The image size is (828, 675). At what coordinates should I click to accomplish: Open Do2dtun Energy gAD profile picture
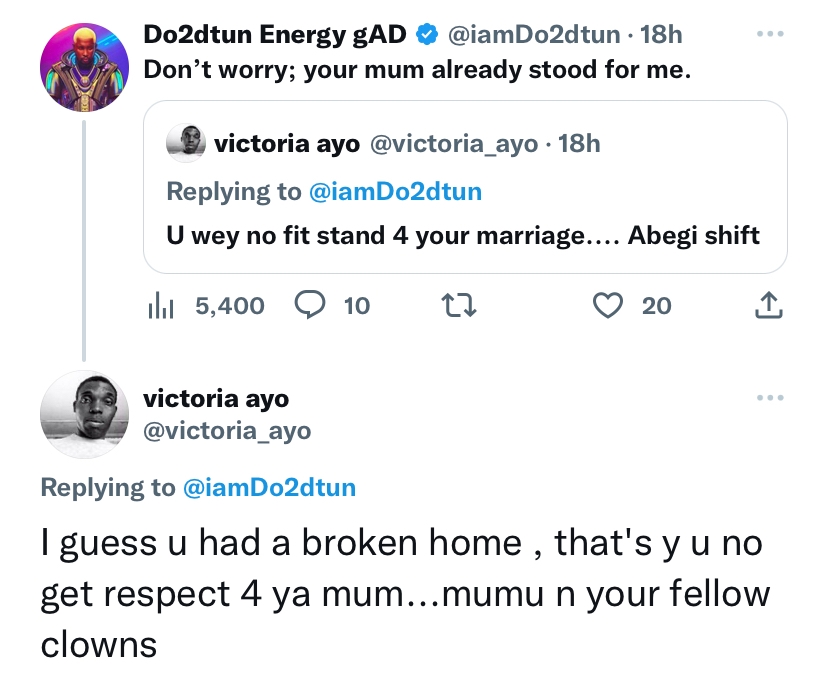(82, 68)
